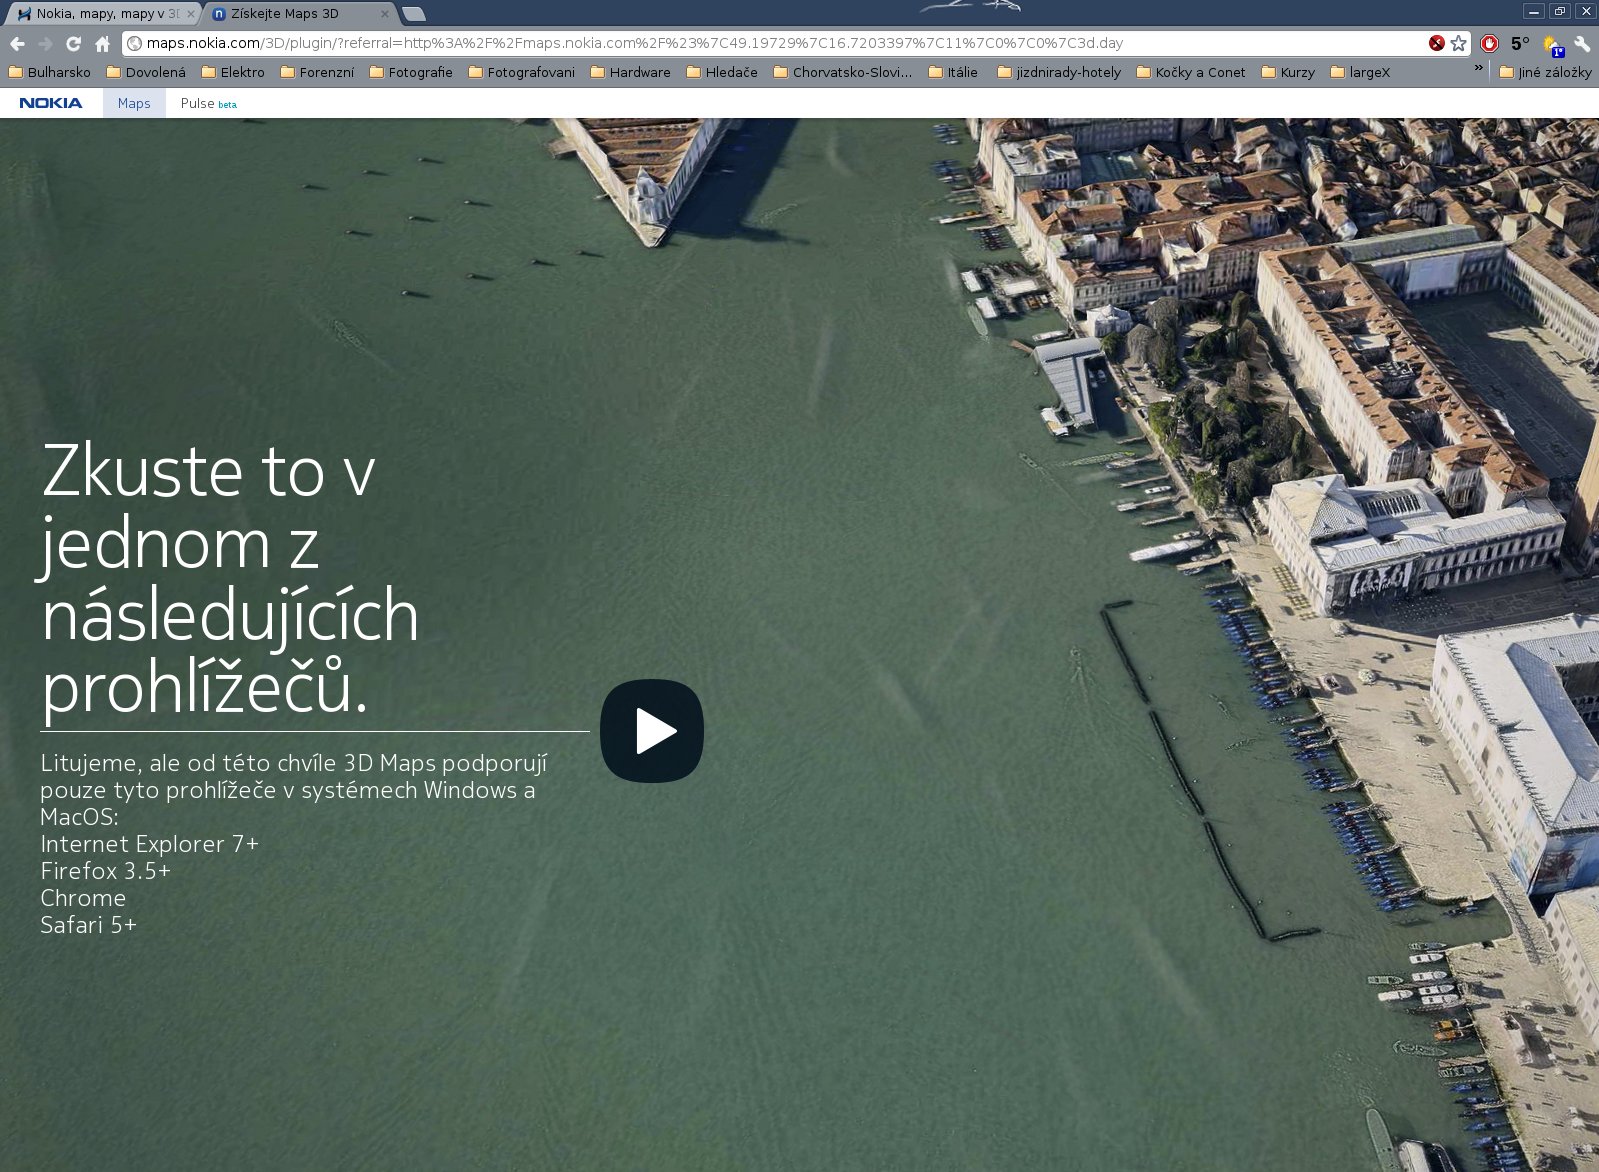This screenshot has width=1599, height=1172.
Task: Go forward to the next page
Action: (45, 44)
